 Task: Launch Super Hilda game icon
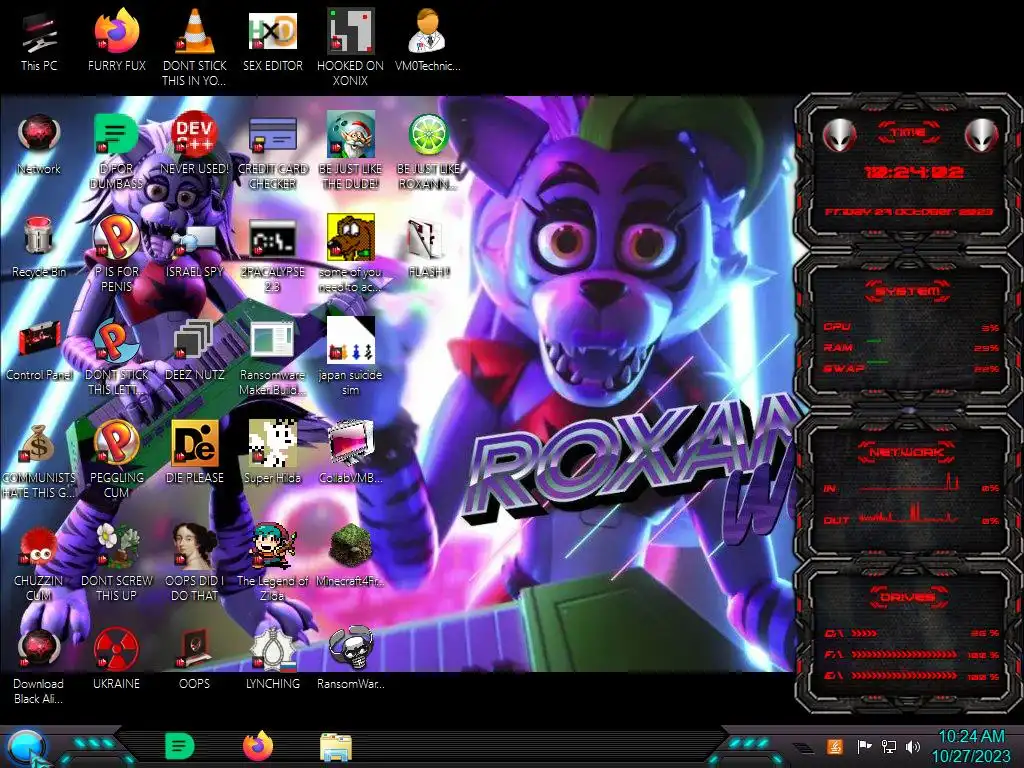pyautogui.click(x=272, y=453)
